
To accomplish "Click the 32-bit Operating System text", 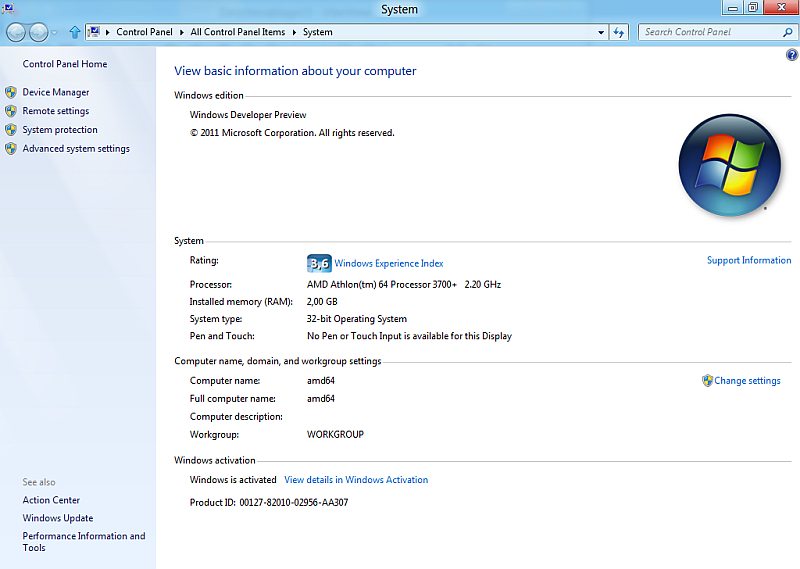I will 357,319.
